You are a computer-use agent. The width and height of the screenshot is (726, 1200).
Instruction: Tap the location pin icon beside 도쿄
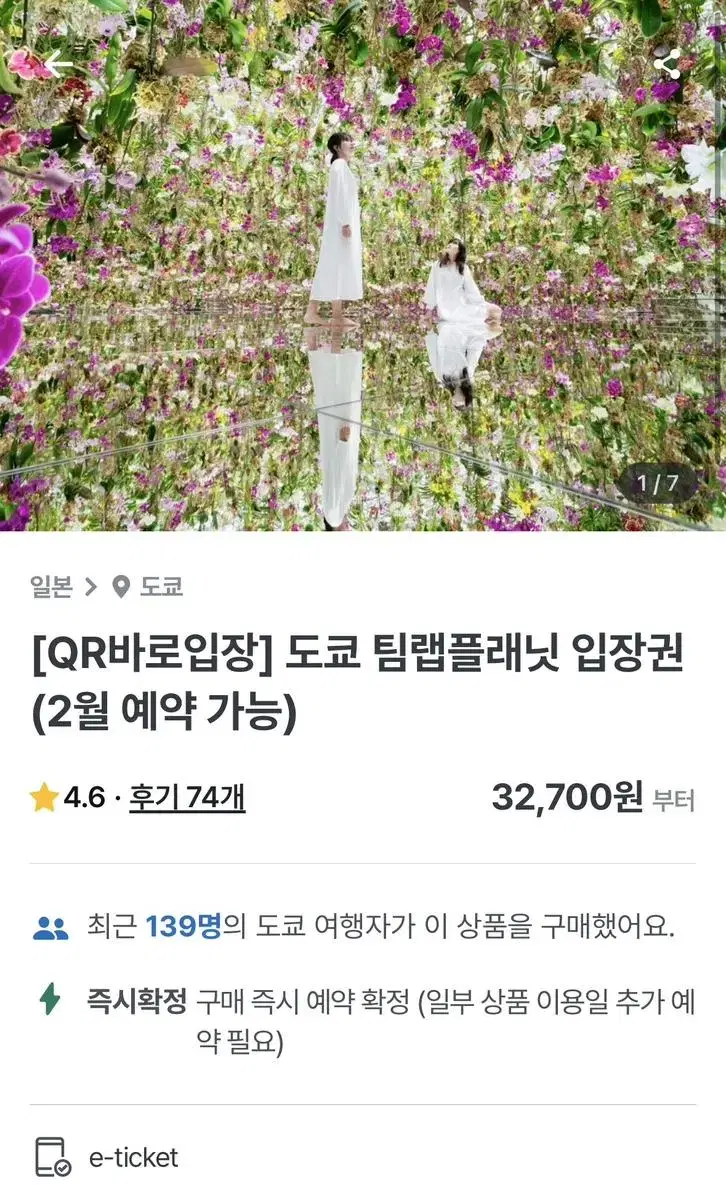click(121, 587)
